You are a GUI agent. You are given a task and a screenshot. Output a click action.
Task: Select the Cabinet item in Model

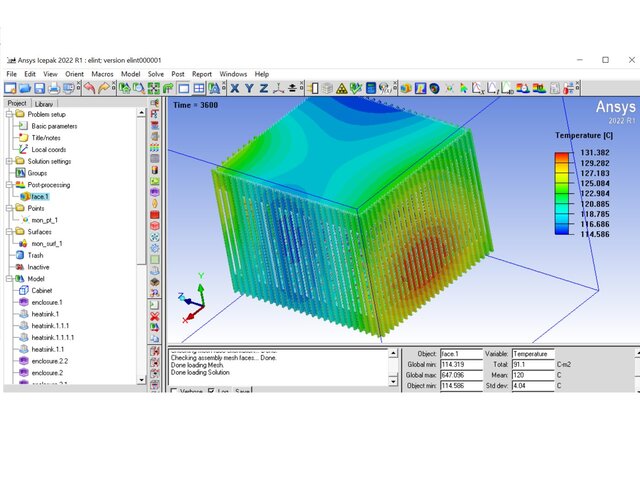tap(42, 291)
